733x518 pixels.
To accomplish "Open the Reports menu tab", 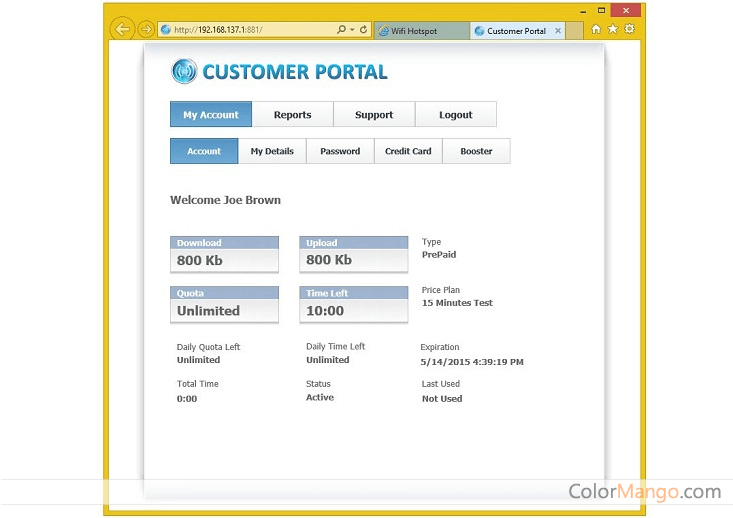I will [x=293, y=115].
